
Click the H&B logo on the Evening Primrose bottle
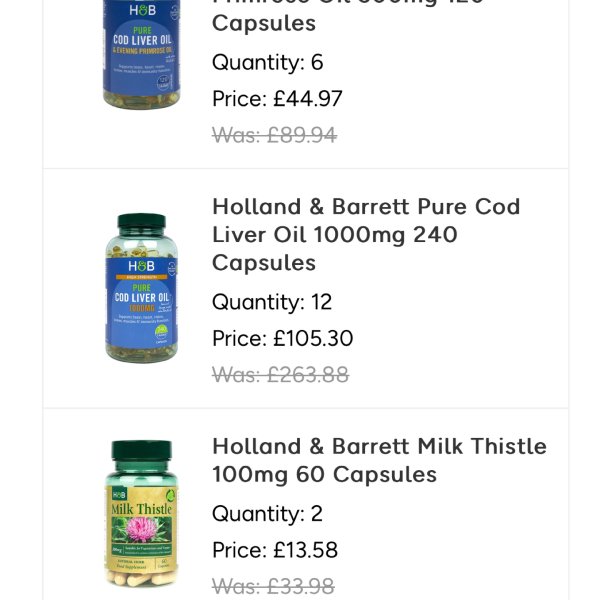click(141, 8)
